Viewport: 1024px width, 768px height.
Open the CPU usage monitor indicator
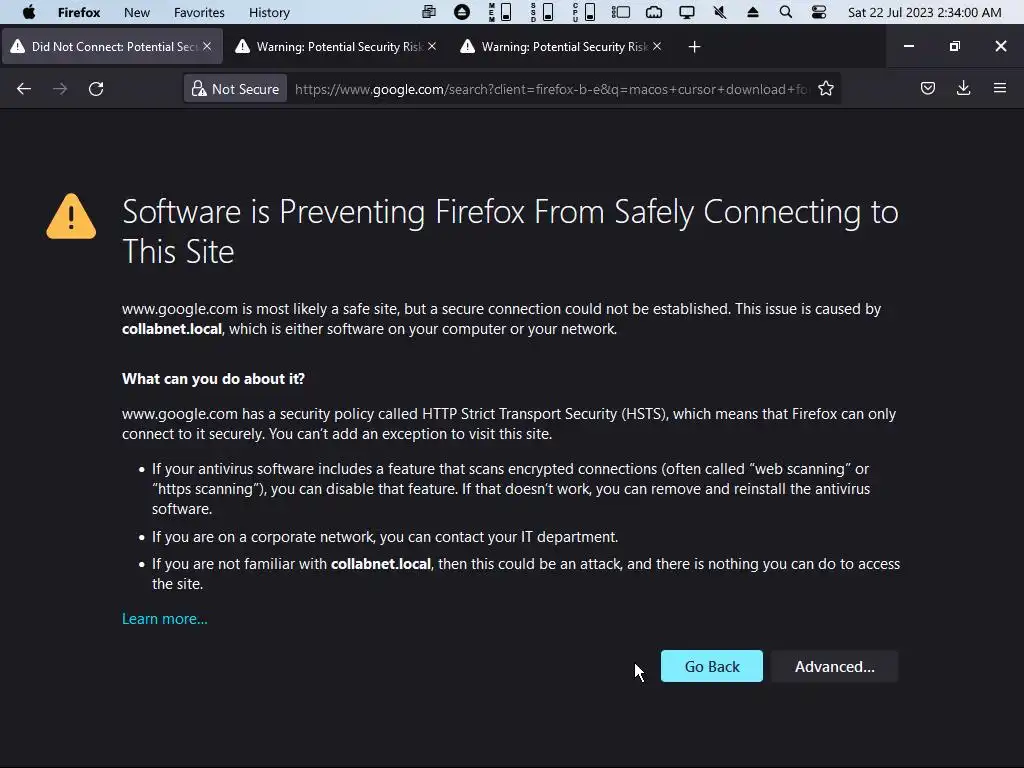583,12
